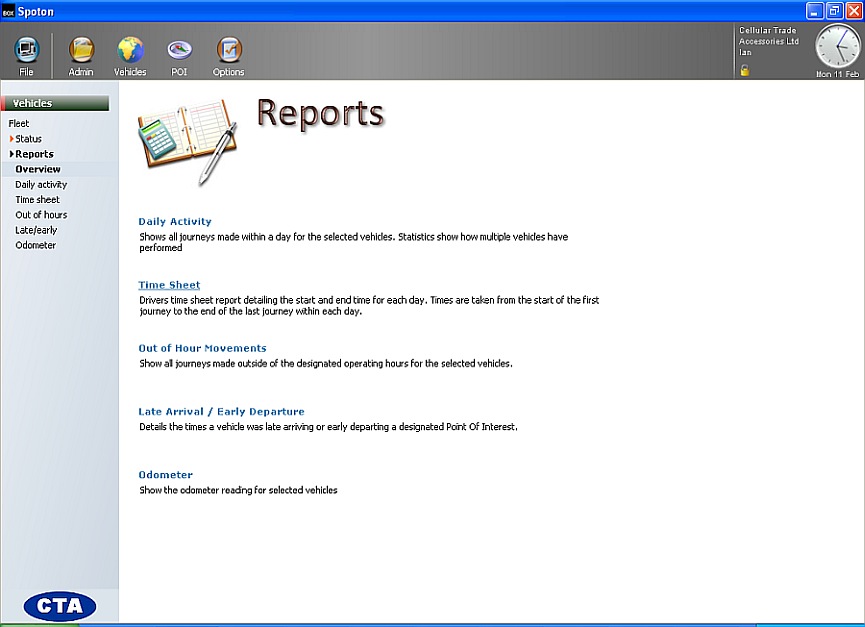
Task: Open Out of Hour Movements link
Action: pyautogui.click(x=202, y=348)
